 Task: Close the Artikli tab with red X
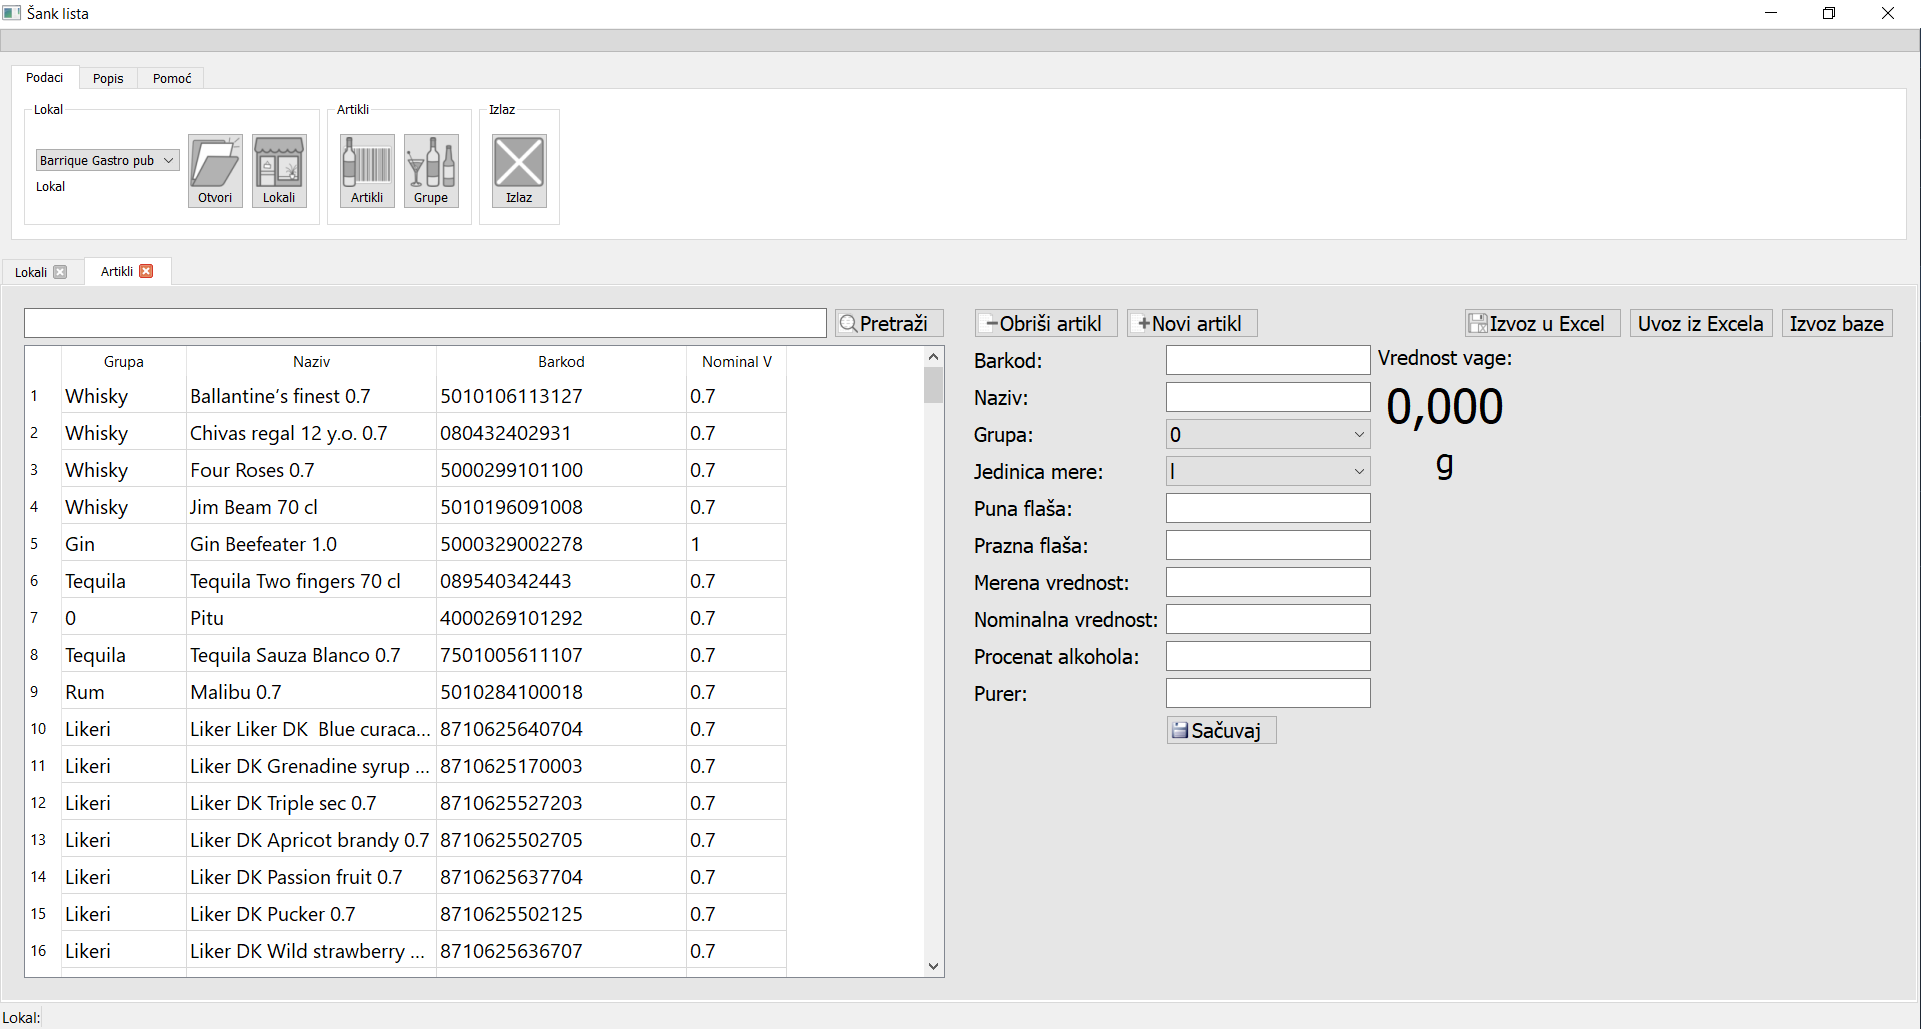[x=147, y=271]
